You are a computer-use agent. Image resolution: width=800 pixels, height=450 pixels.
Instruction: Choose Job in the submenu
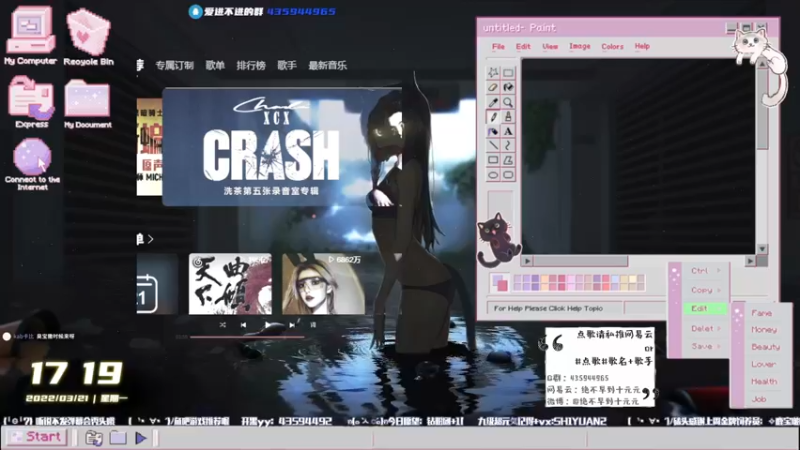coord(759,399)
